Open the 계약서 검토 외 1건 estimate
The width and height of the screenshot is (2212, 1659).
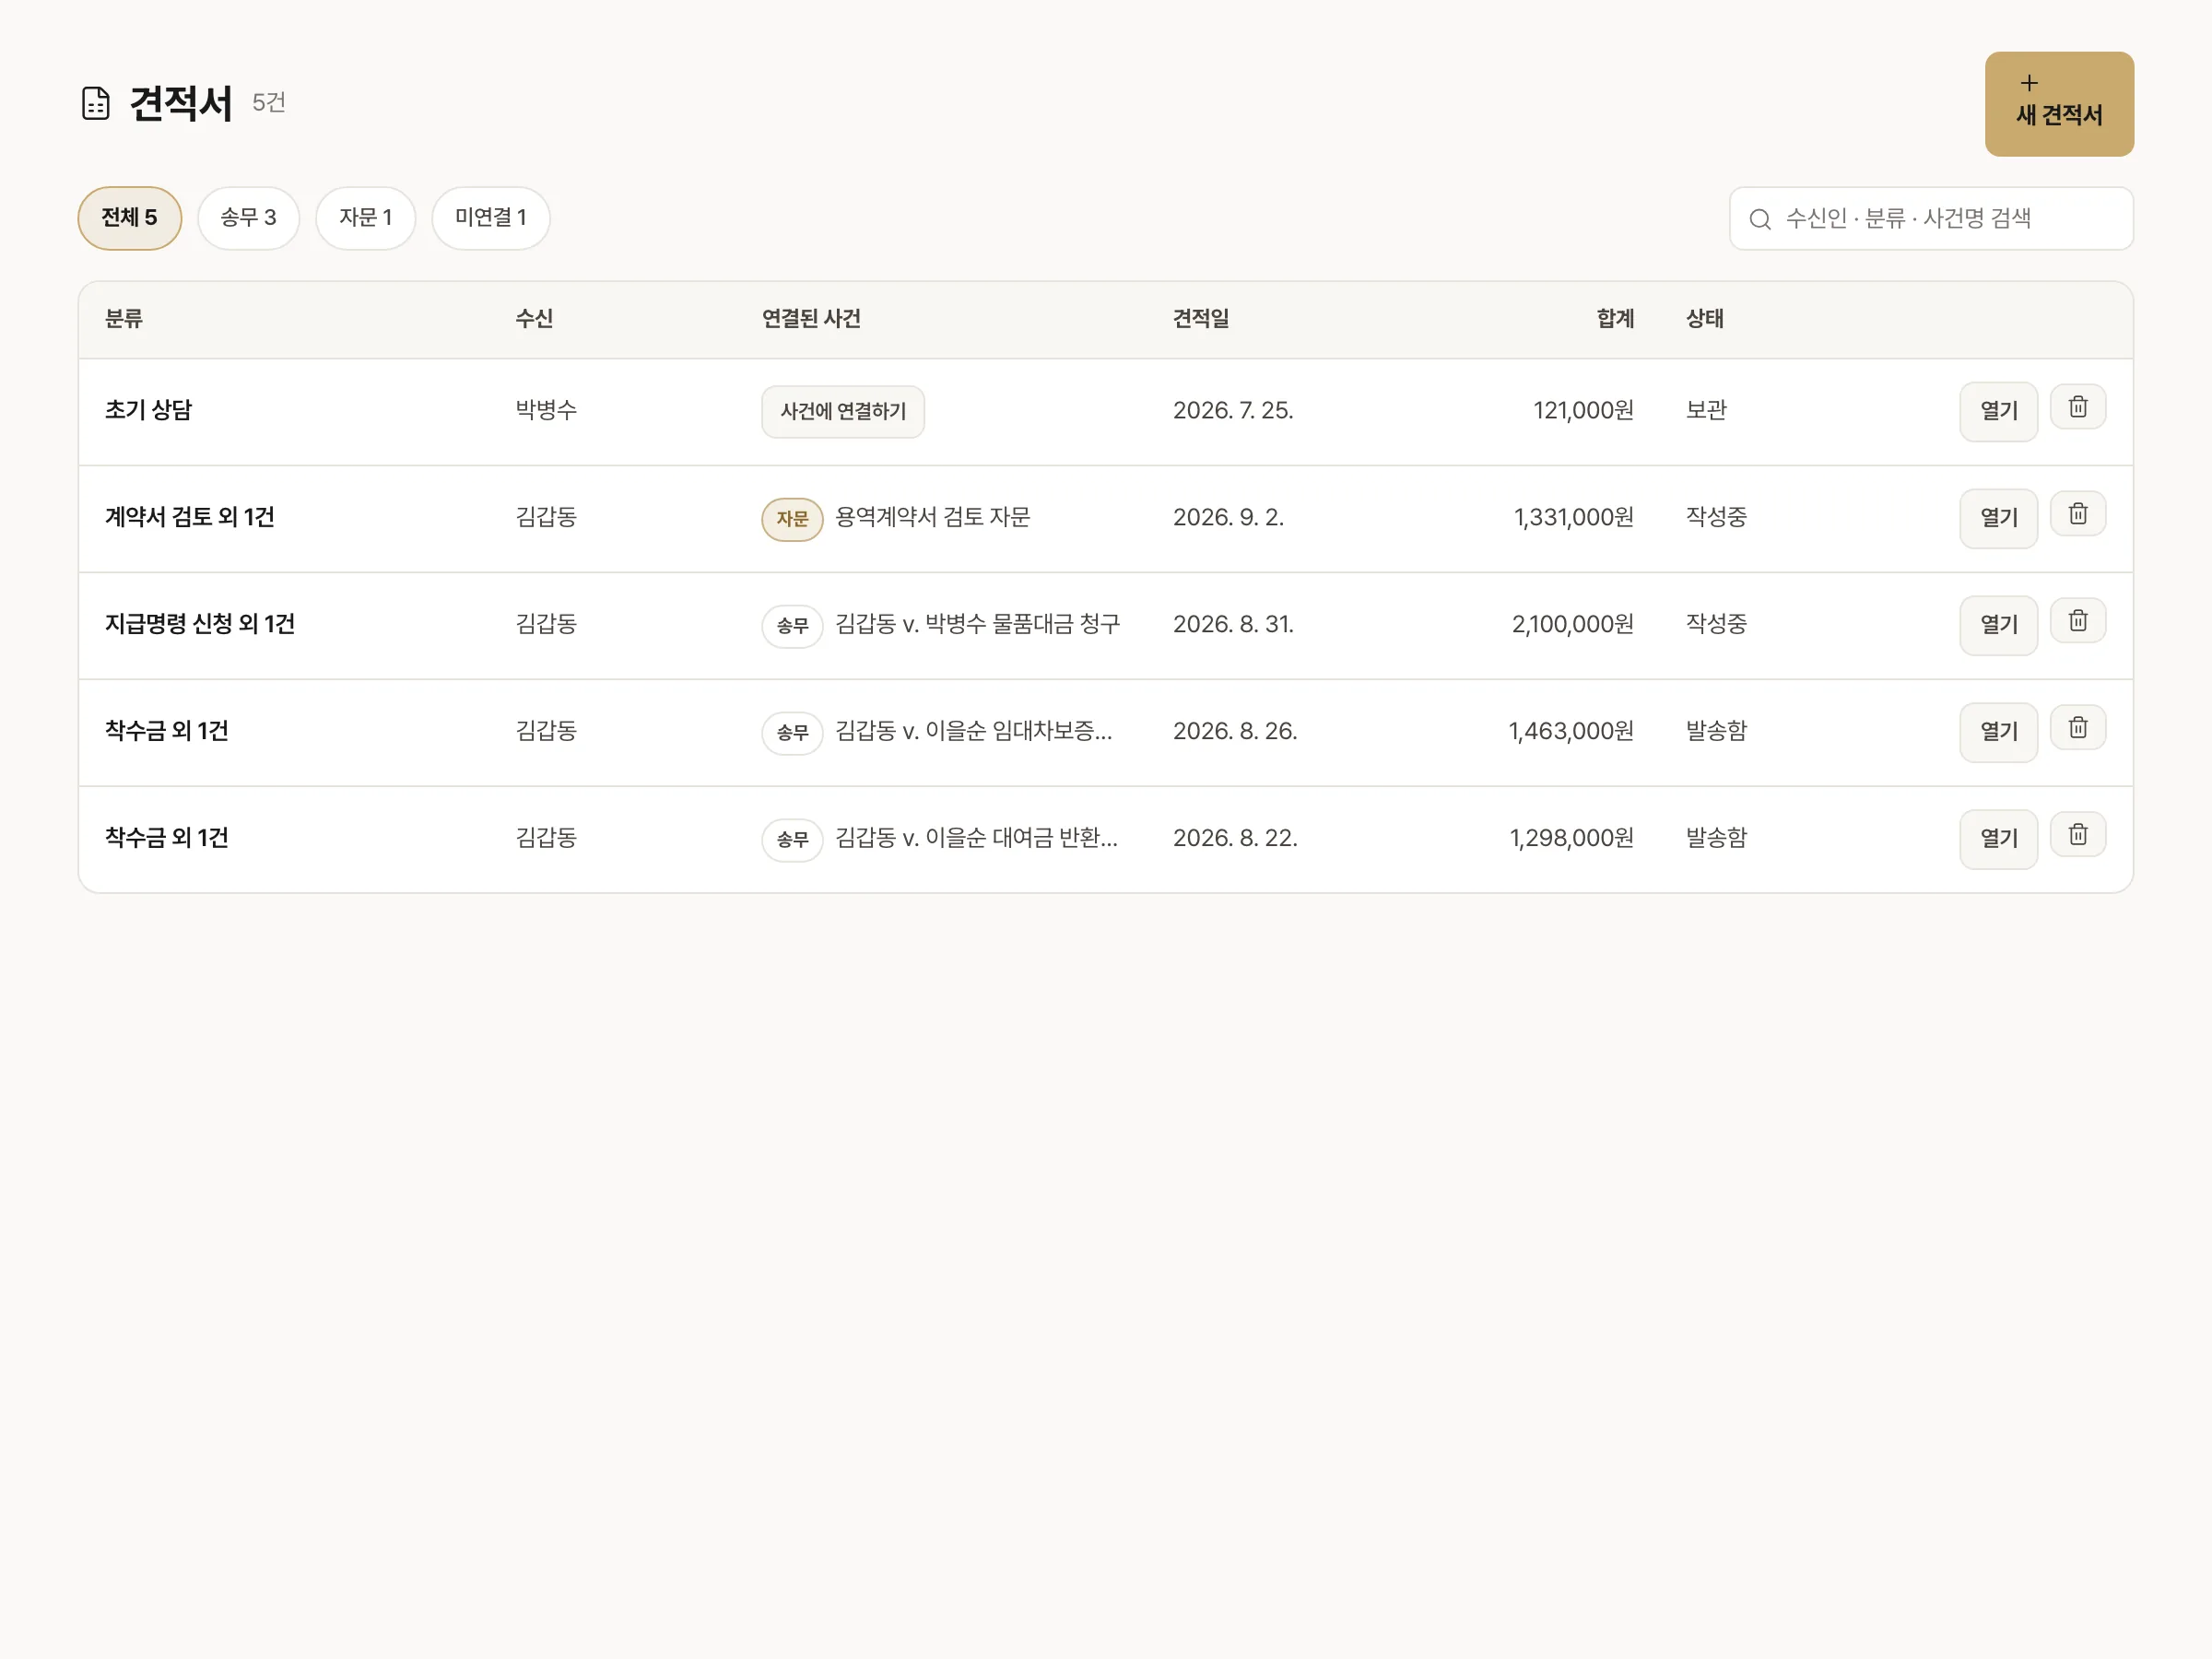pos(1998,518)
